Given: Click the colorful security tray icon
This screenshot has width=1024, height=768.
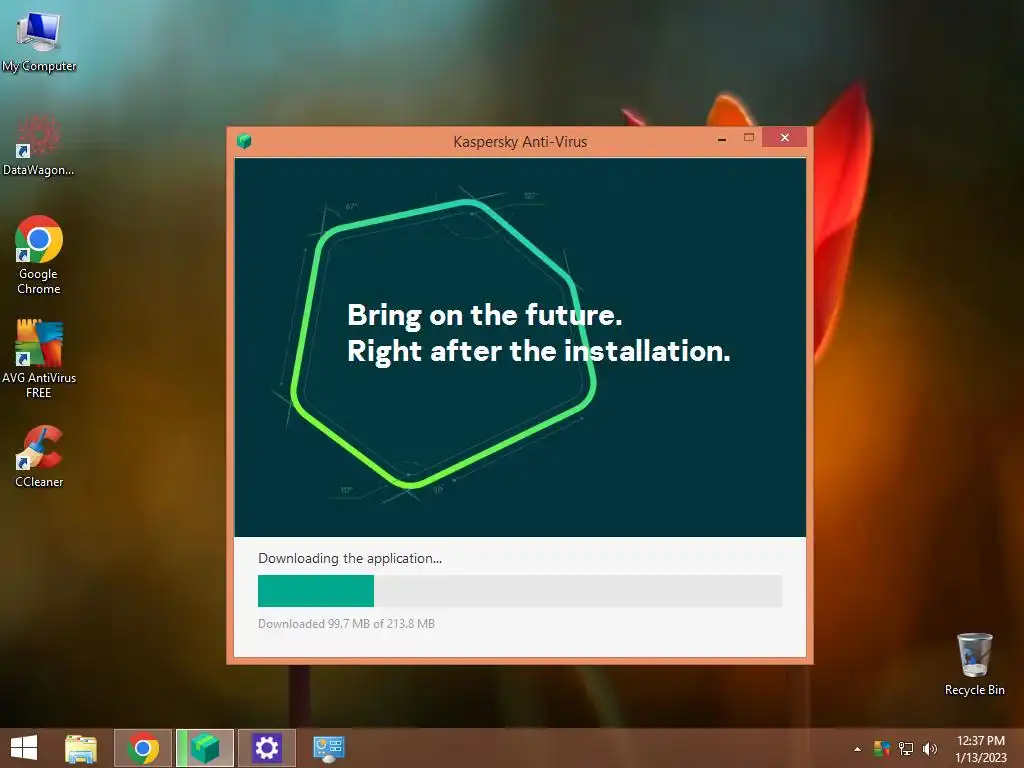Looking at the screenshot, I should pos(882,748).
